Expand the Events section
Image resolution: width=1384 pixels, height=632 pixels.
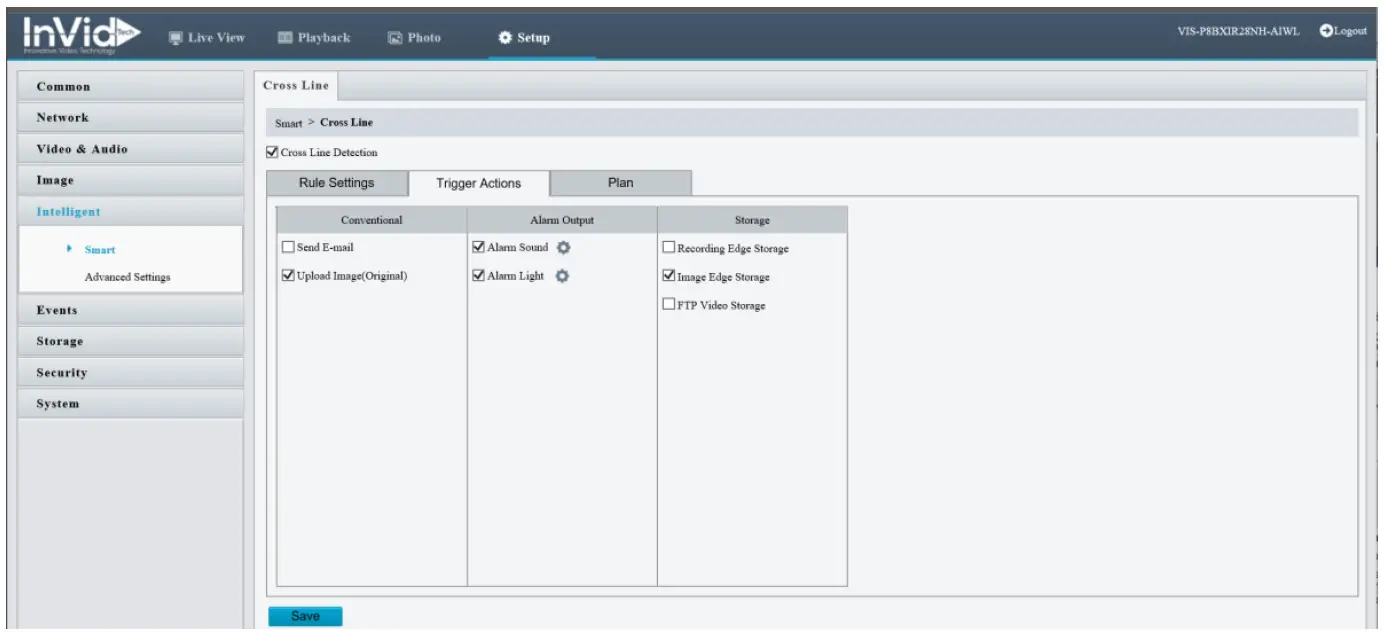(x=131, y=310)
